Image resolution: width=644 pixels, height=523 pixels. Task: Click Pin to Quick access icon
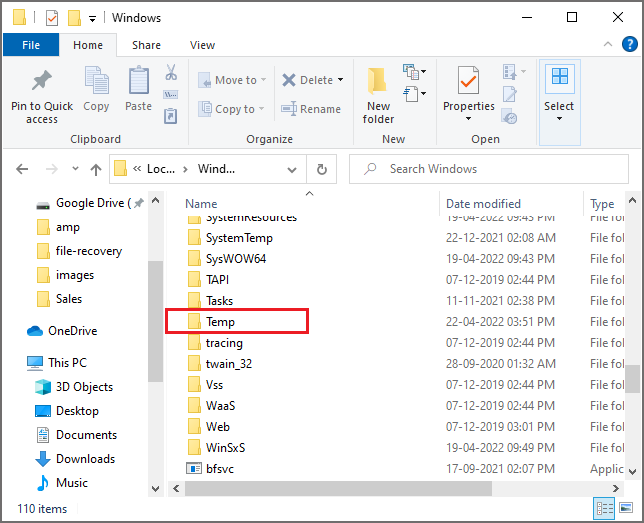41,81
